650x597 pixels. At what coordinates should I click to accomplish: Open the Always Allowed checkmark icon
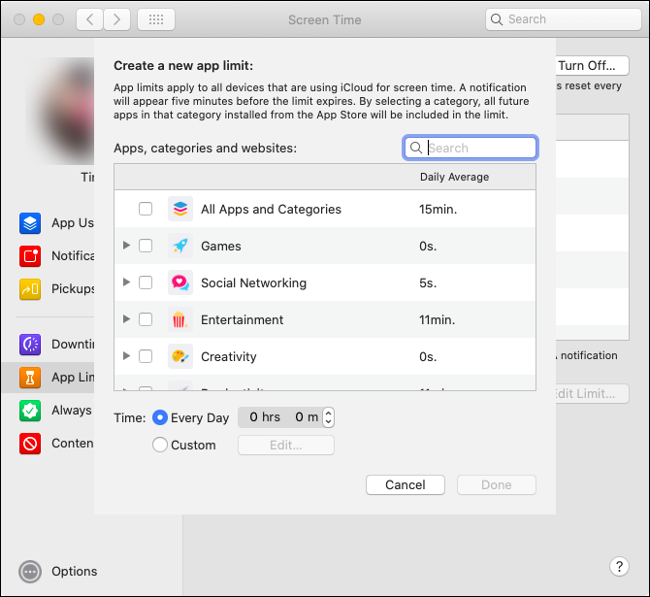pos(30,410)
